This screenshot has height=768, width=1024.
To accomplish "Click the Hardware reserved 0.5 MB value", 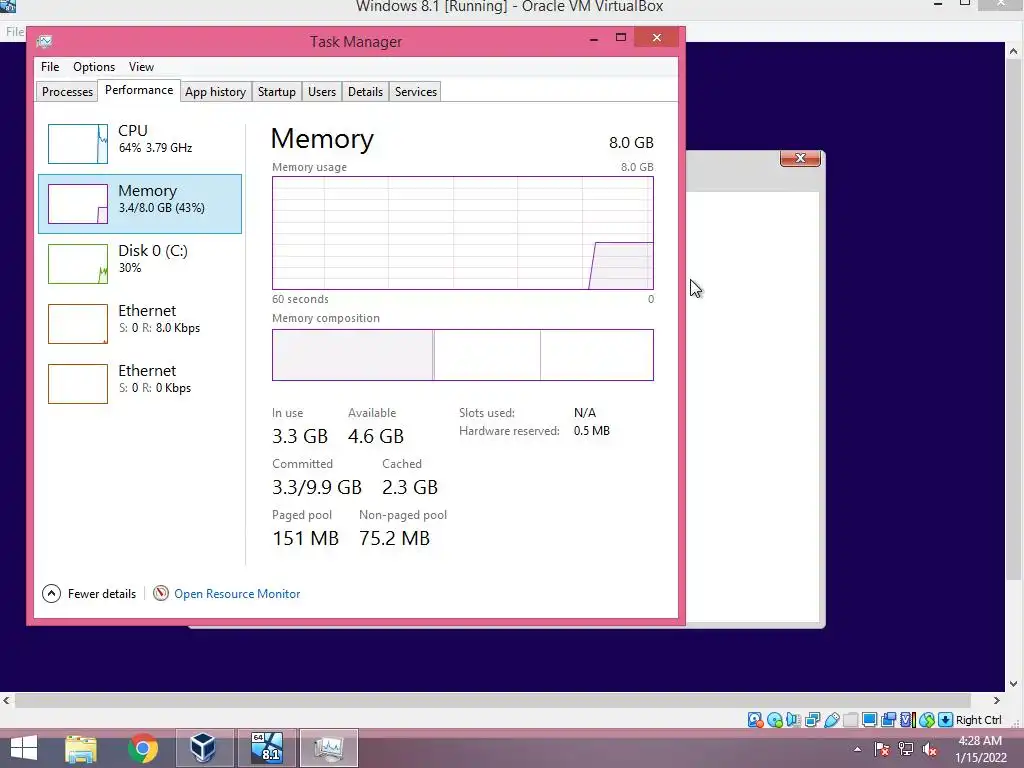I will 592,431.
